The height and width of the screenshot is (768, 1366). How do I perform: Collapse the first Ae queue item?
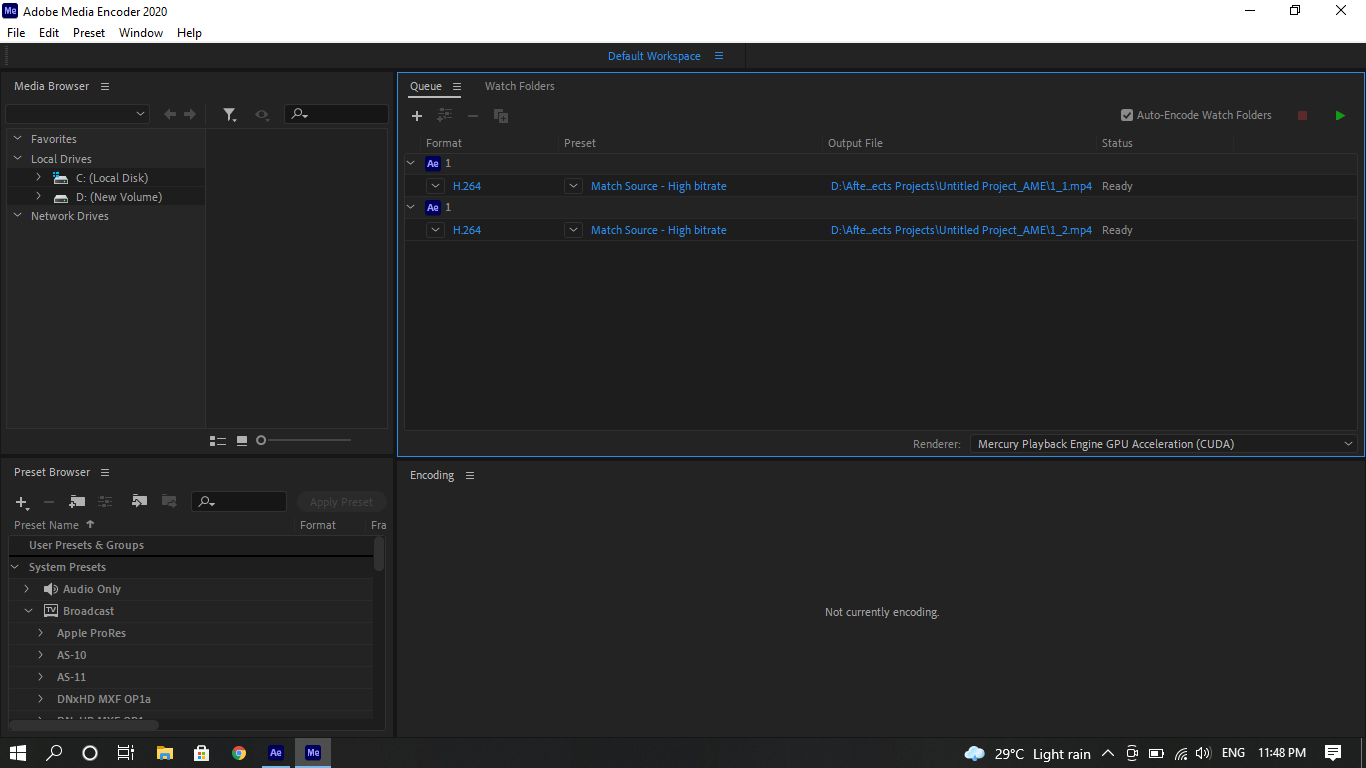click(411, 163)
